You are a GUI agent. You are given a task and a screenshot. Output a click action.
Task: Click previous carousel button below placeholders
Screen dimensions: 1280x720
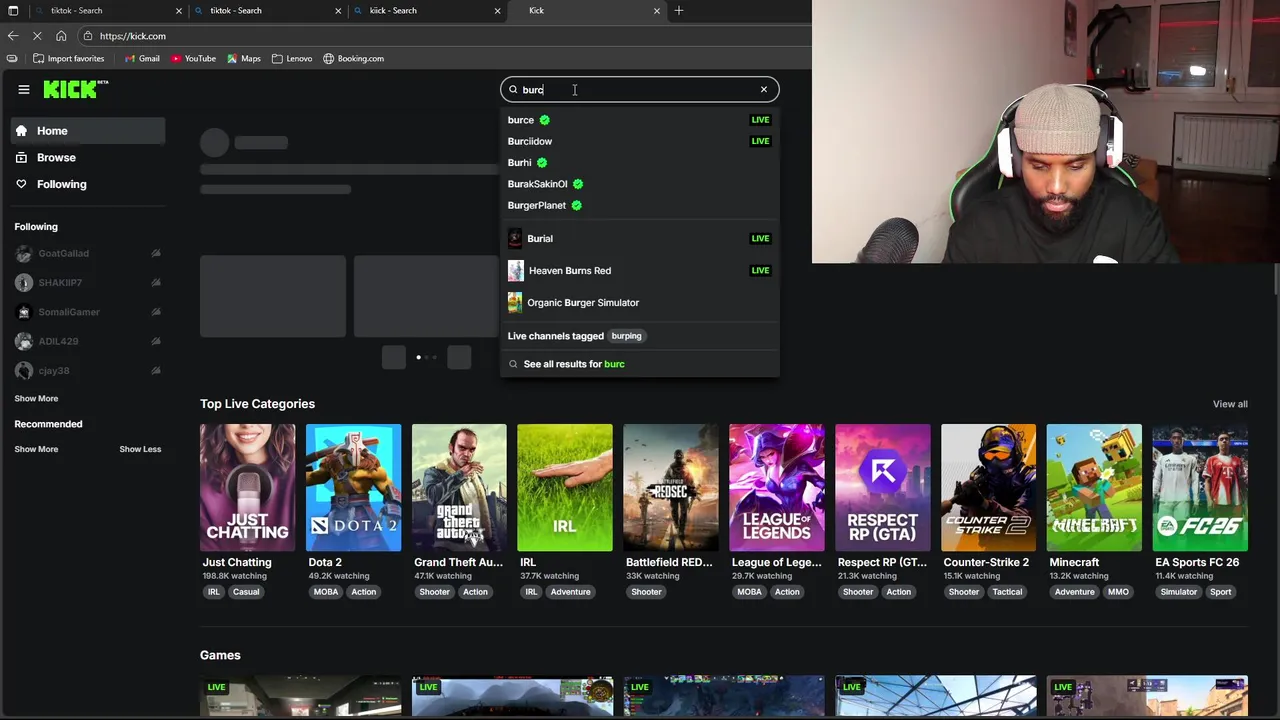pos(394,357)
